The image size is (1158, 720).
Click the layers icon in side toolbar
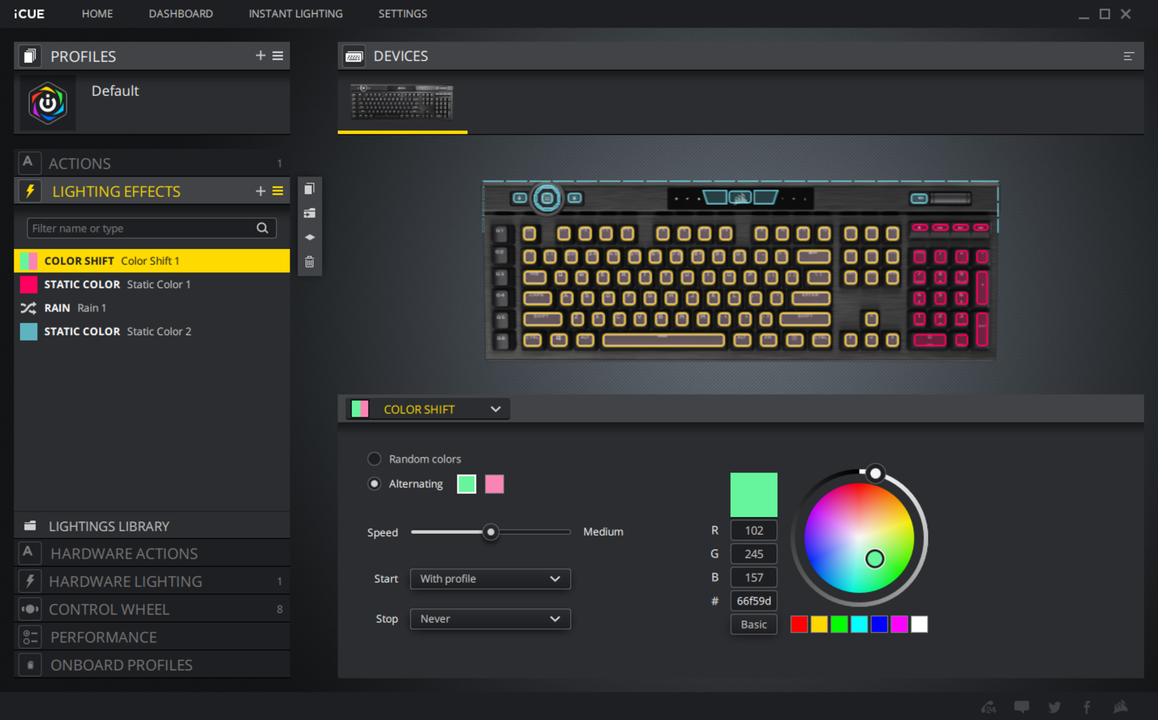coord(309,237)
